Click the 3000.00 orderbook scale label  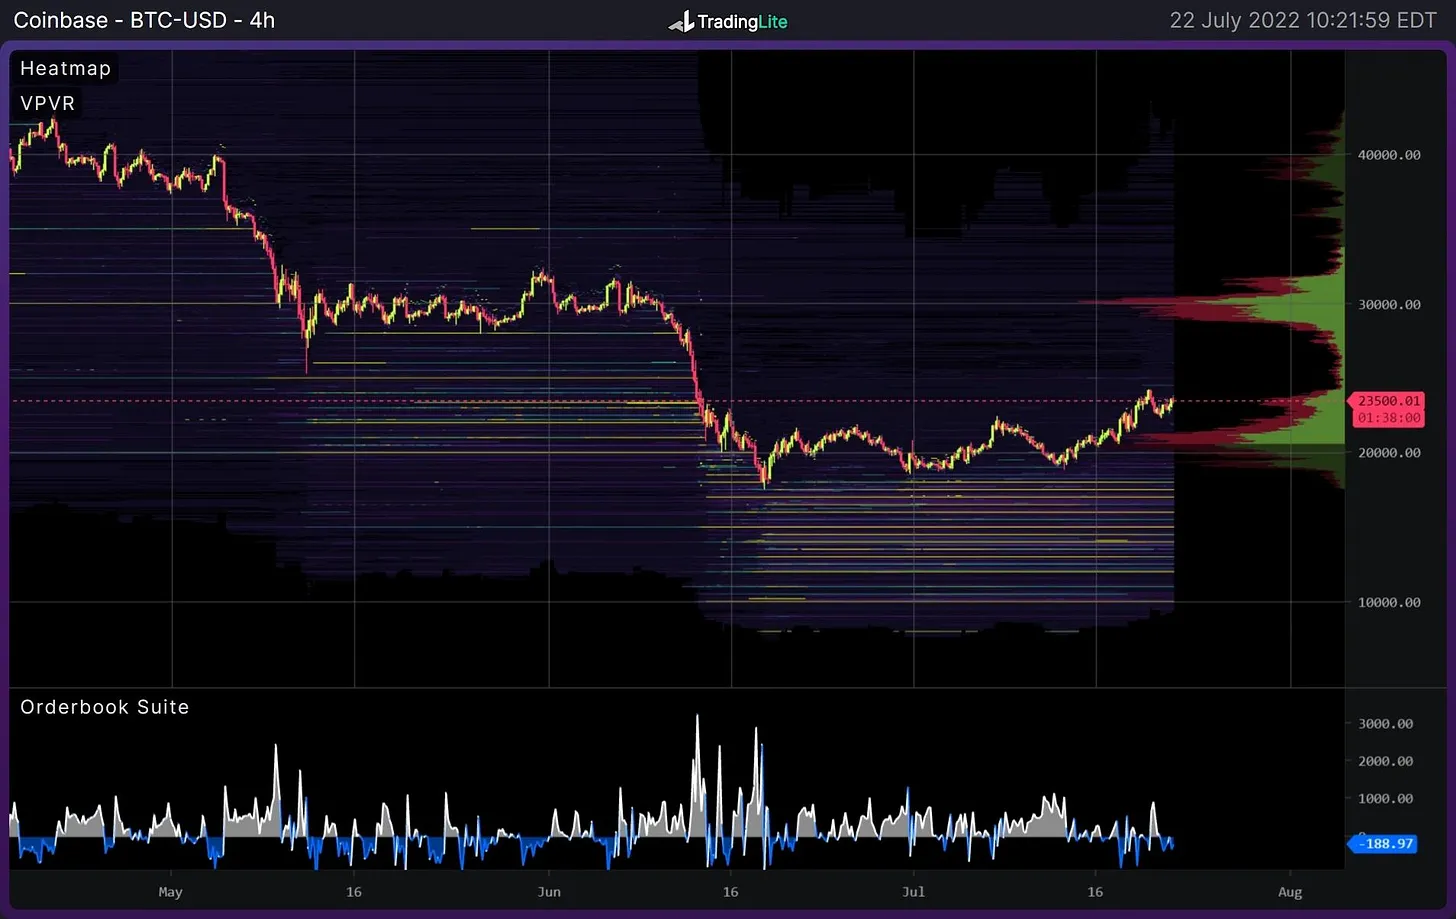(x=1385, y=723)
